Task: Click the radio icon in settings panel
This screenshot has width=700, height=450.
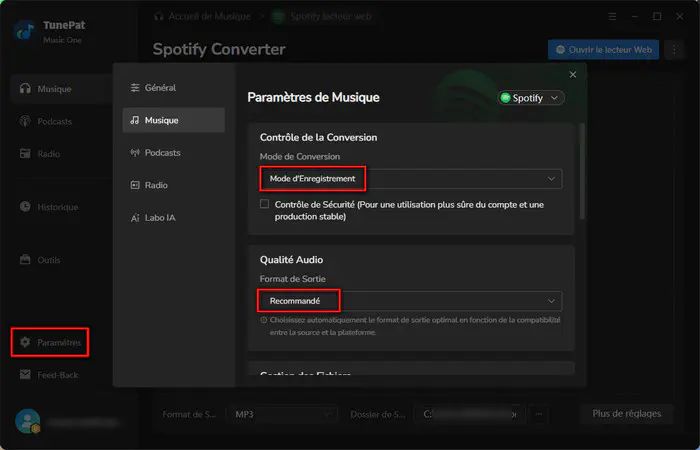Action: [135, 185]
